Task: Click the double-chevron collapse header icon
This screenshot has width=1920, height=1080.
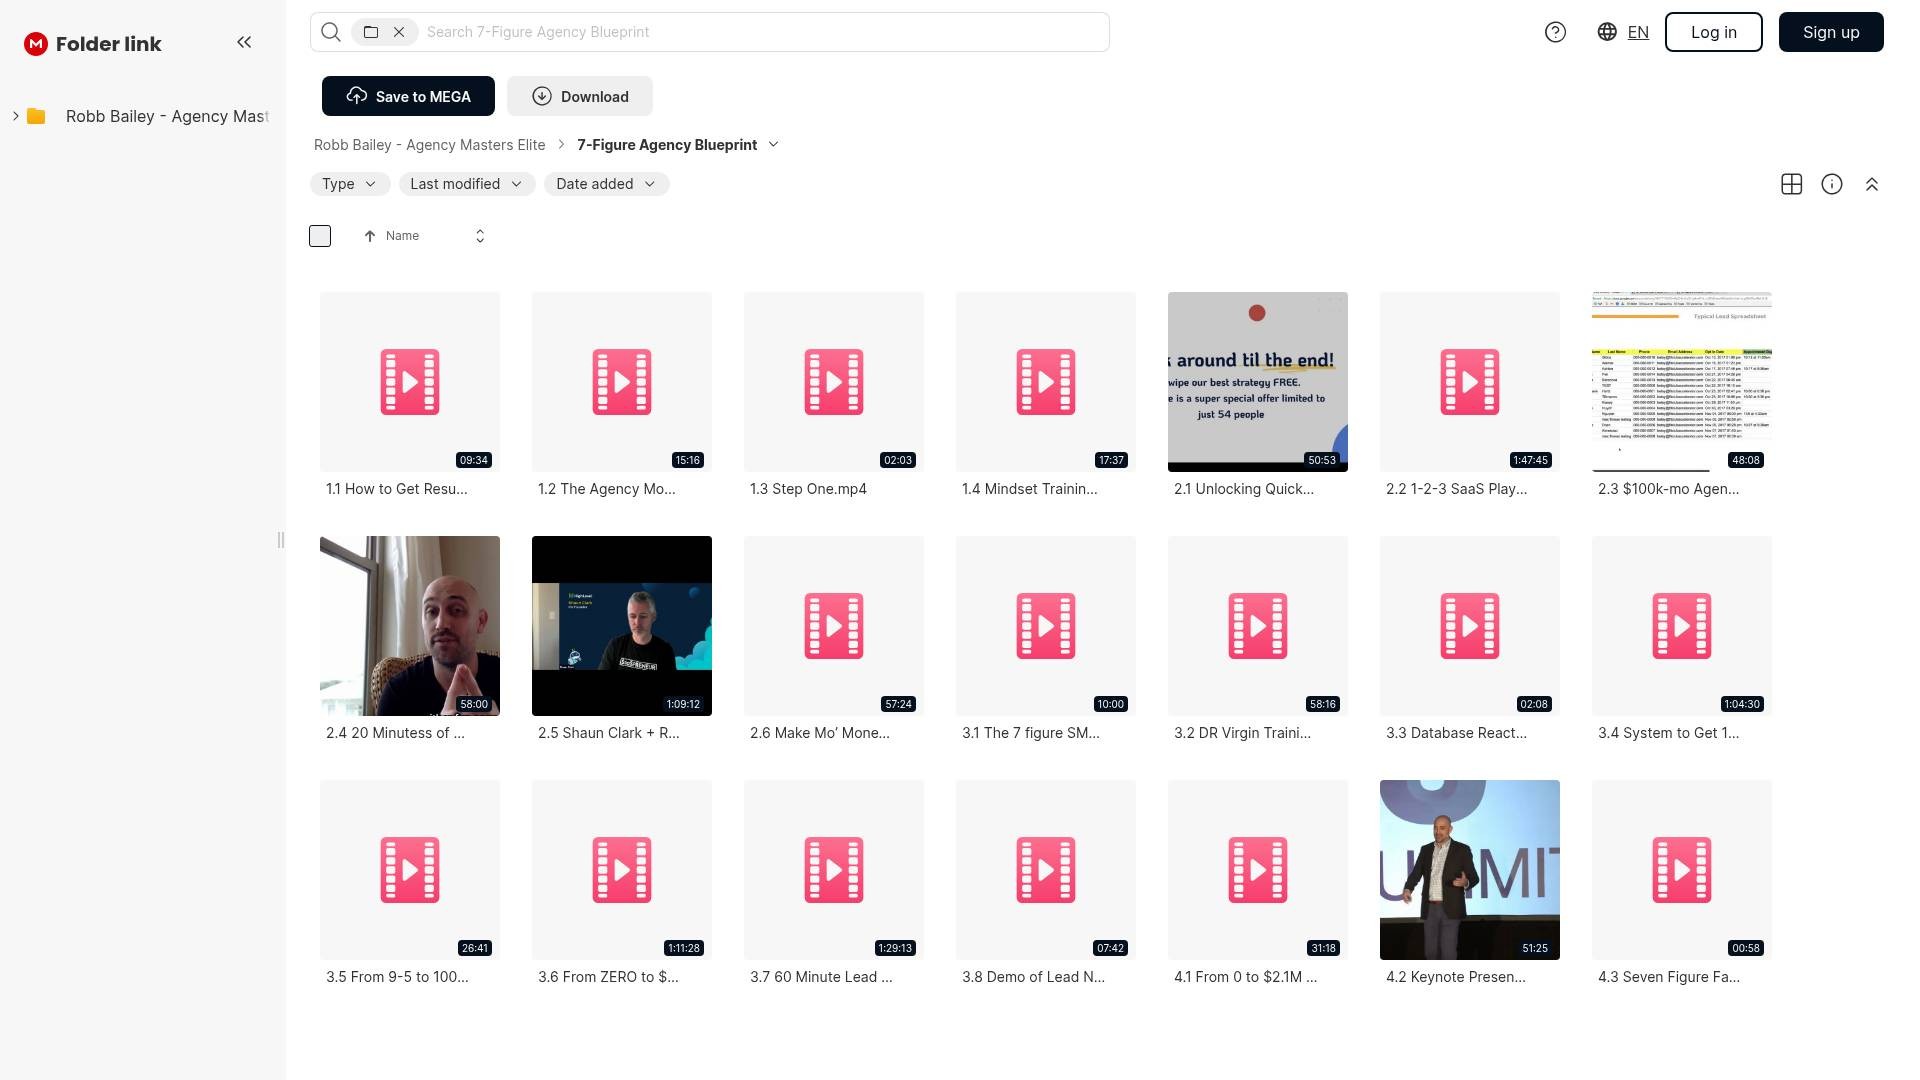Action: [1871, 184]
